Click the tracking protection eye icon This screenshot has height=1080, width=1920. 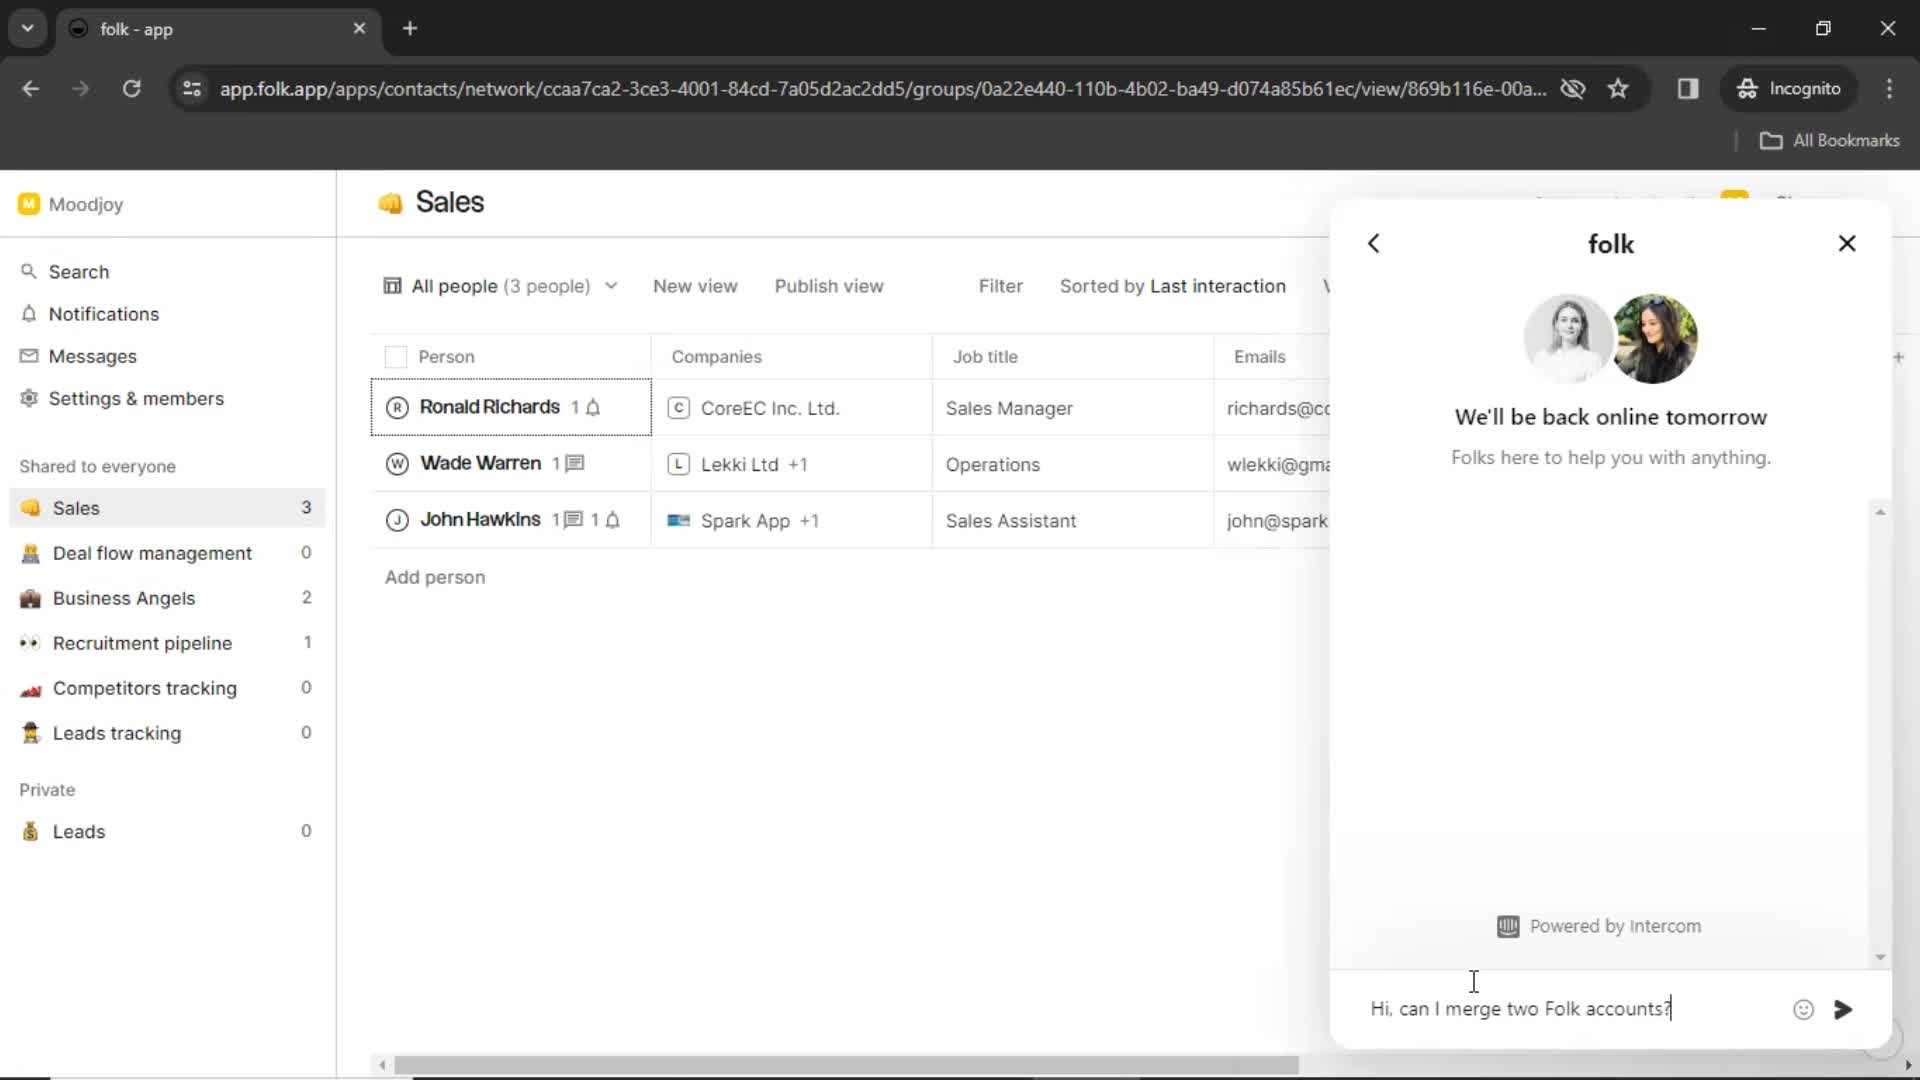point(1573,89)
